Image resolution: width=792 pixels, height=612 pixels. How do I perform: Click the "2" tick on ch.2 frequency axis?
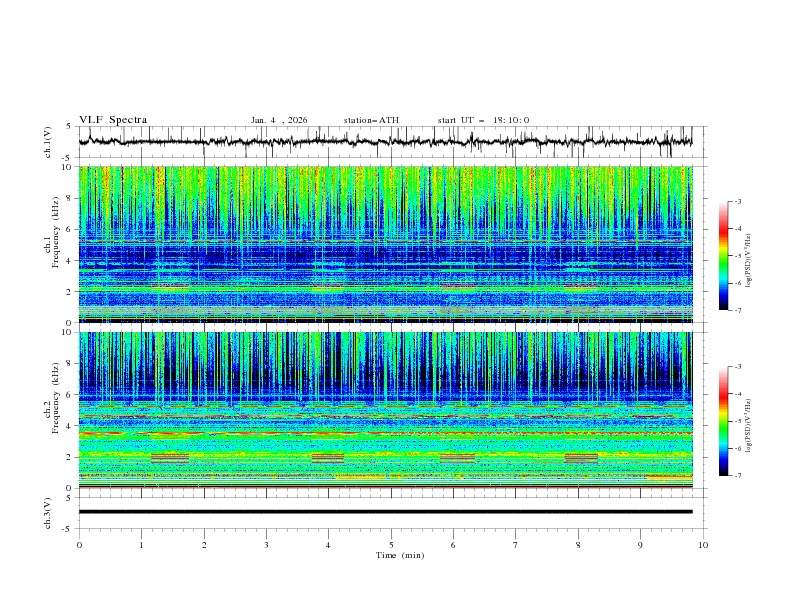click(70, 457)
